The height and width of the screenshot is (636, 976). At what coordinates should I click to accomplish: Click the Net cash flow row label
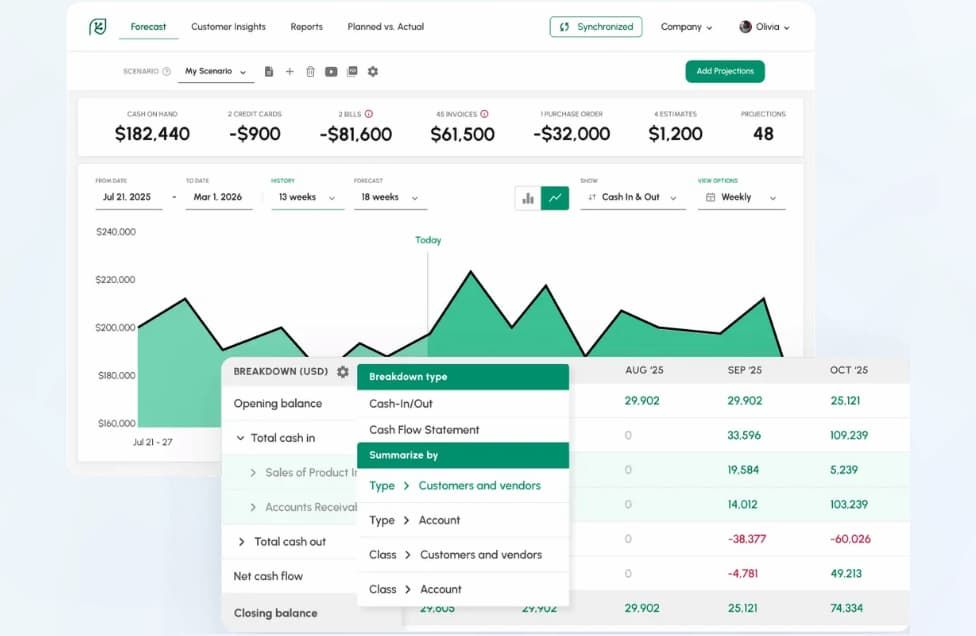pos(268,576)
